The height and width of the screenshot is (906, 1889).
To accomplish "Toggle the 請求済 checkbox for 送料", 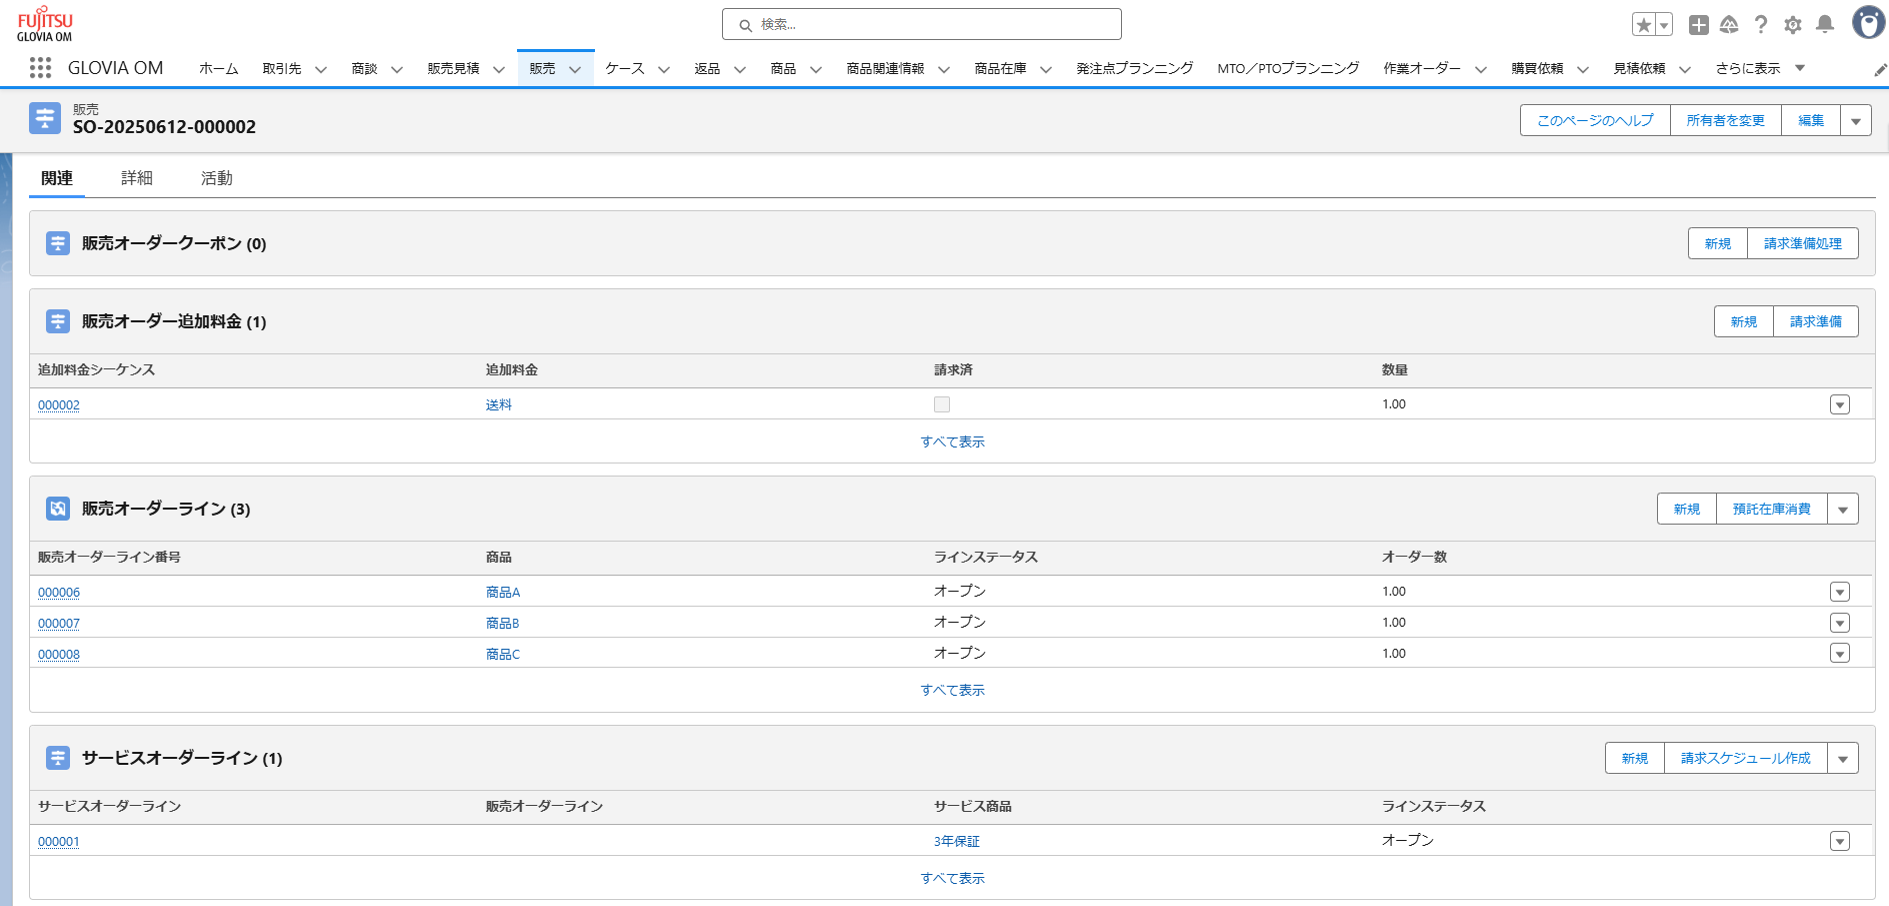I will point(942,404).
